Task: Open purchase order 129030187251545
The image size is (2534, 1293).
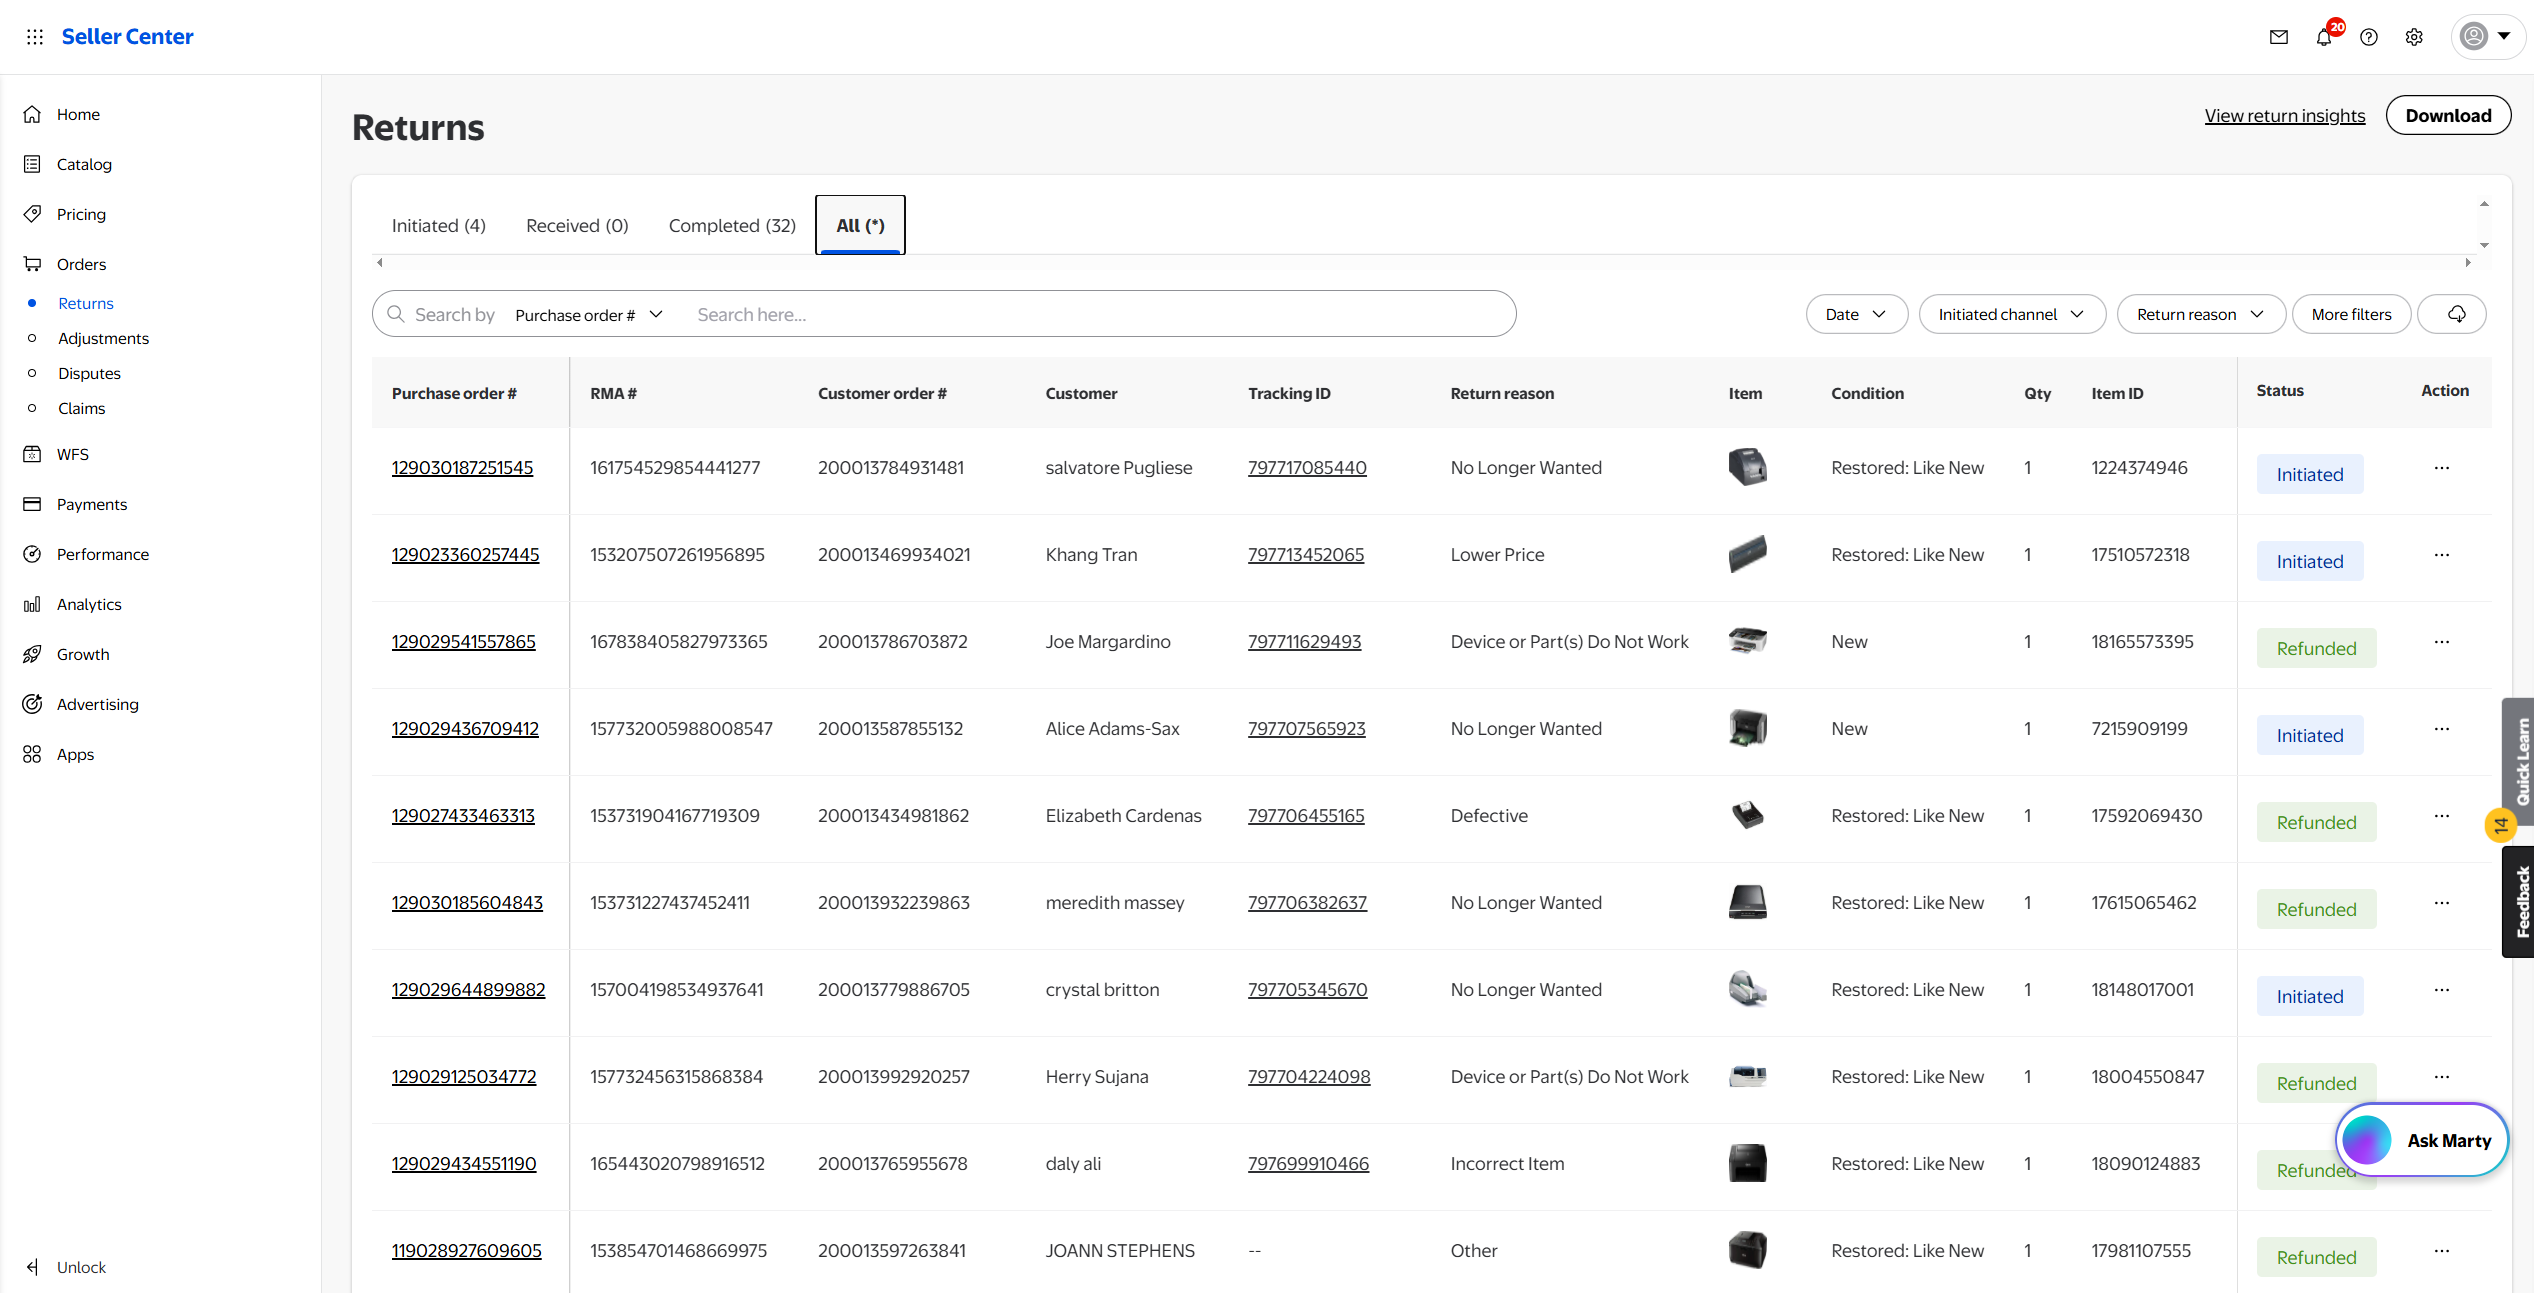Action: click(x=462, y=467)
